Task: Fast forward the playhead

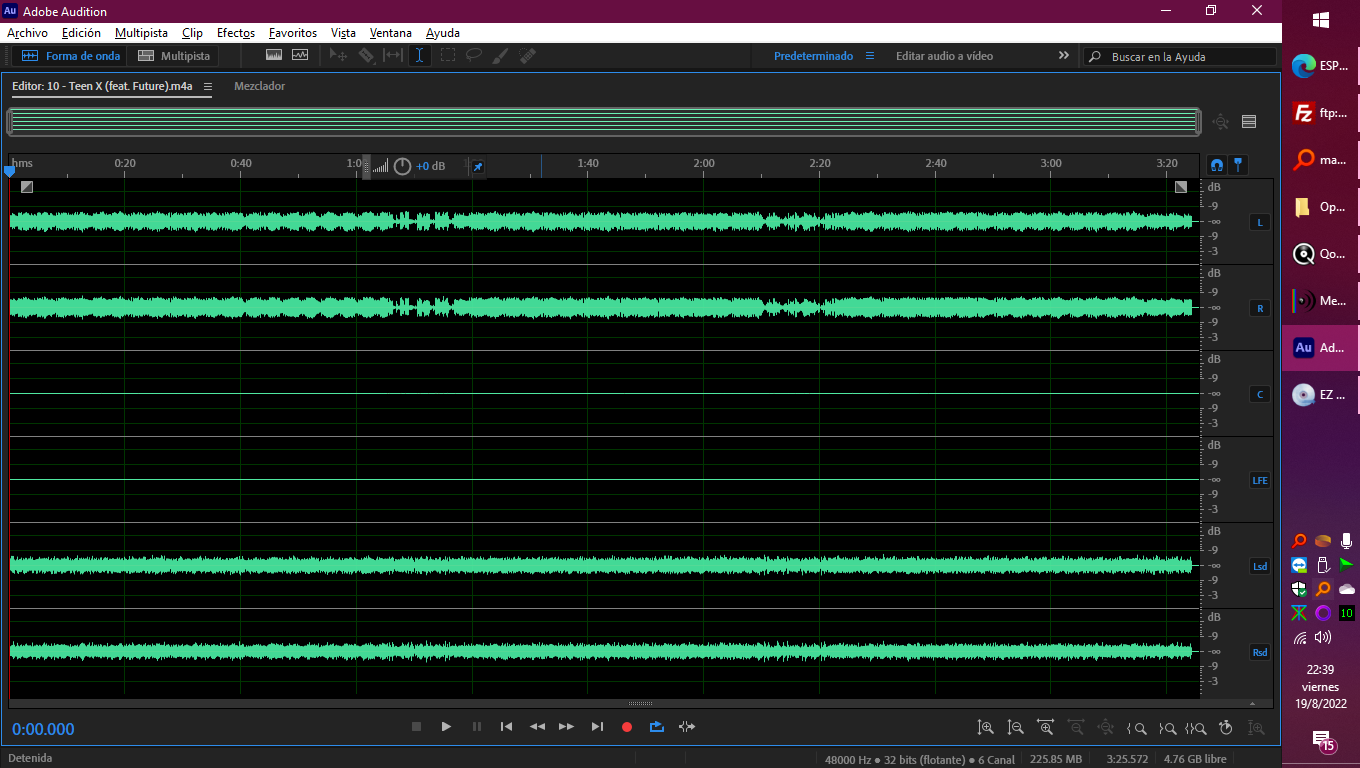Action: coord(566,727)
